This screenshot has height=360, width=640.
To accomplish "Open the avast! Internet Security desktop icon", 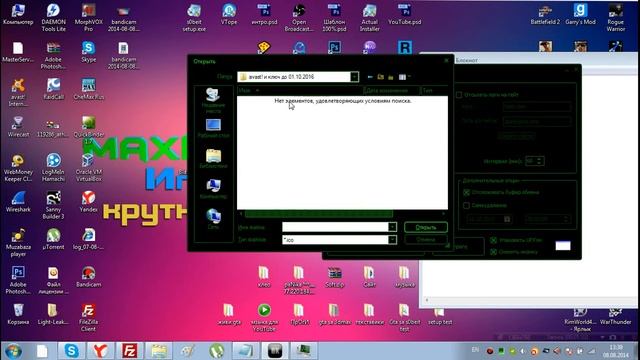I will 18,93.
